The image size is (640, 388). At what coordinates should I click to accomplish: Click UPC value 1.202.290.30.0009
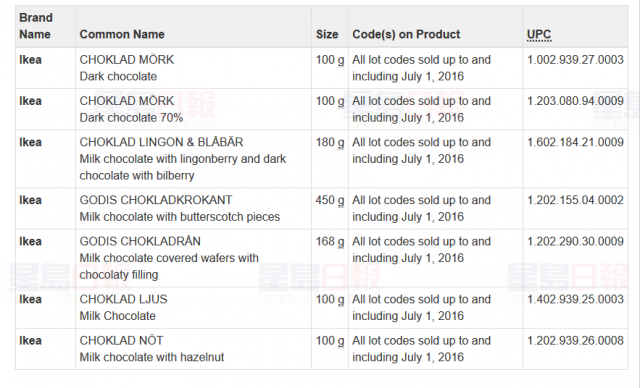click(575, 242)
